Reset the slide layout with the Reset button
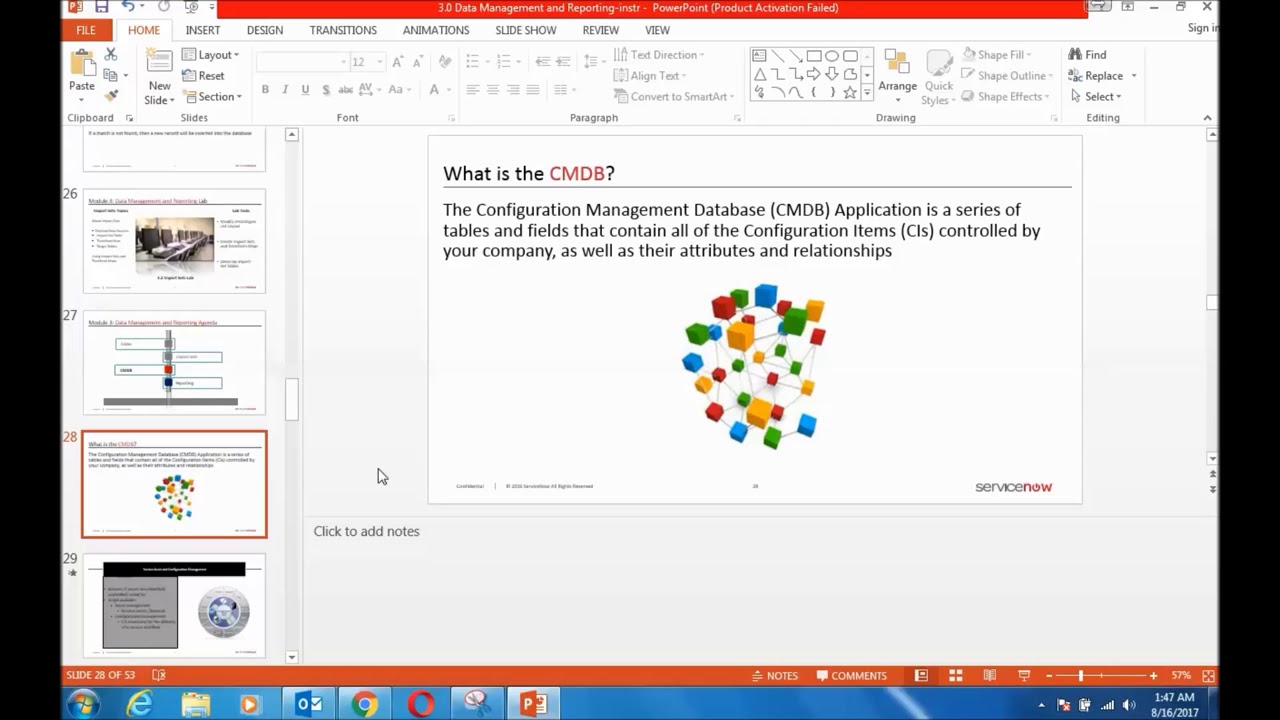Viewport: 1280px width, 720px height. pyautogui.click(x=203, y=76)
